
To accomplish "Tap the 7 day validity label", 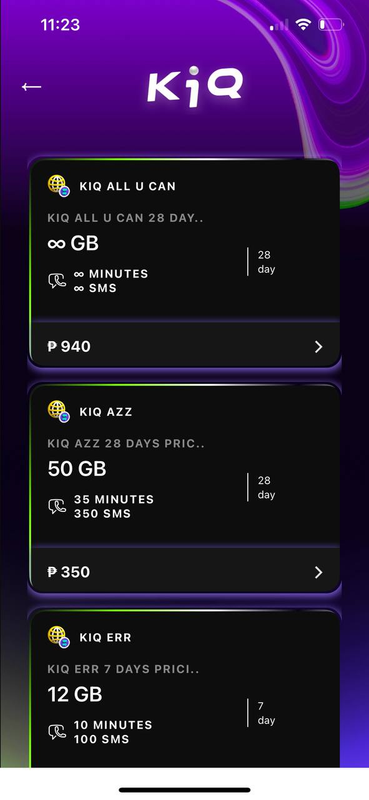I will 266,713.
